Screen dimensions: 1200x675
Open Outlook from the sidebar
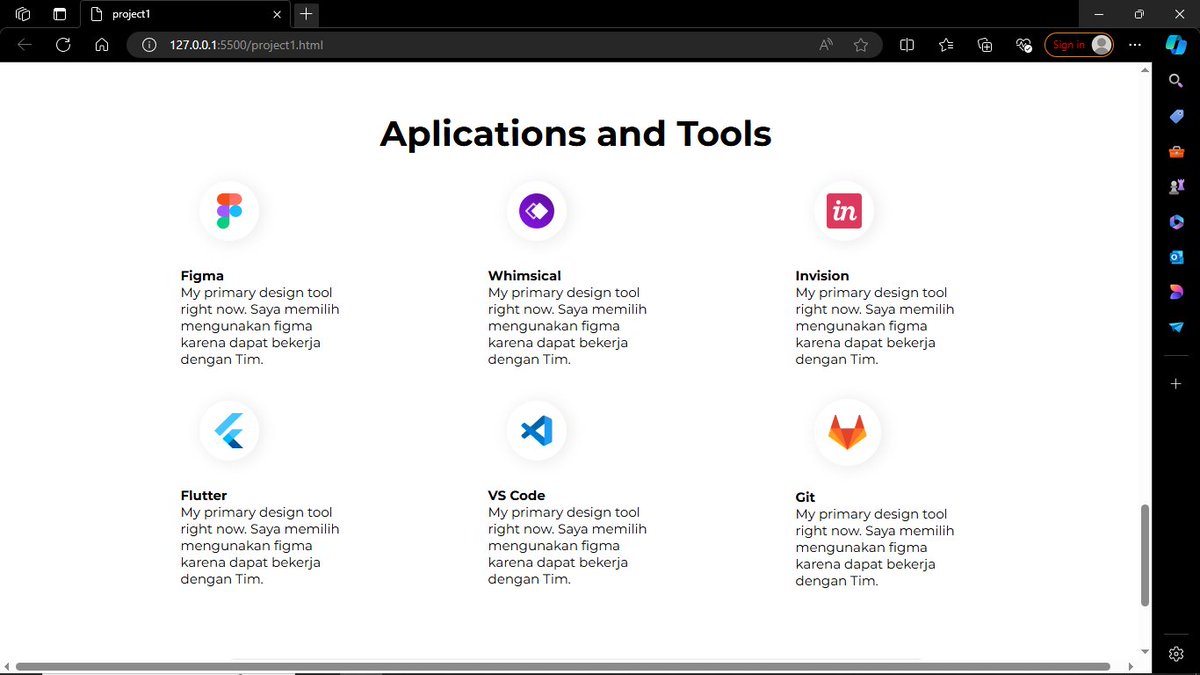pyautogui.click(x=1175, y=256)
